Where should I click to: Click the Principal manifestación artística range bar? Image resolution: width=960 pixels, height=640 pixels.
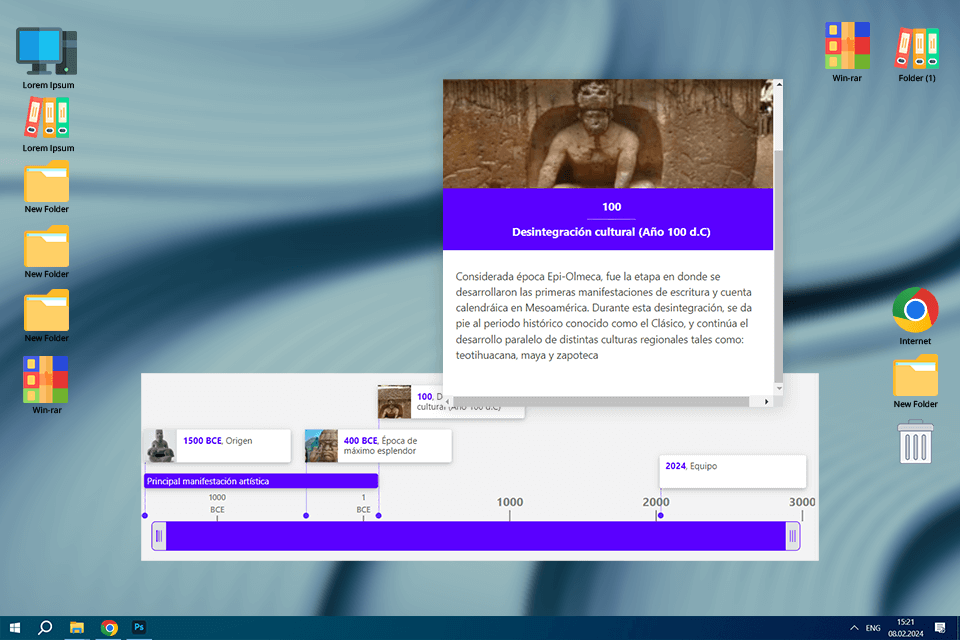[261, 481]
